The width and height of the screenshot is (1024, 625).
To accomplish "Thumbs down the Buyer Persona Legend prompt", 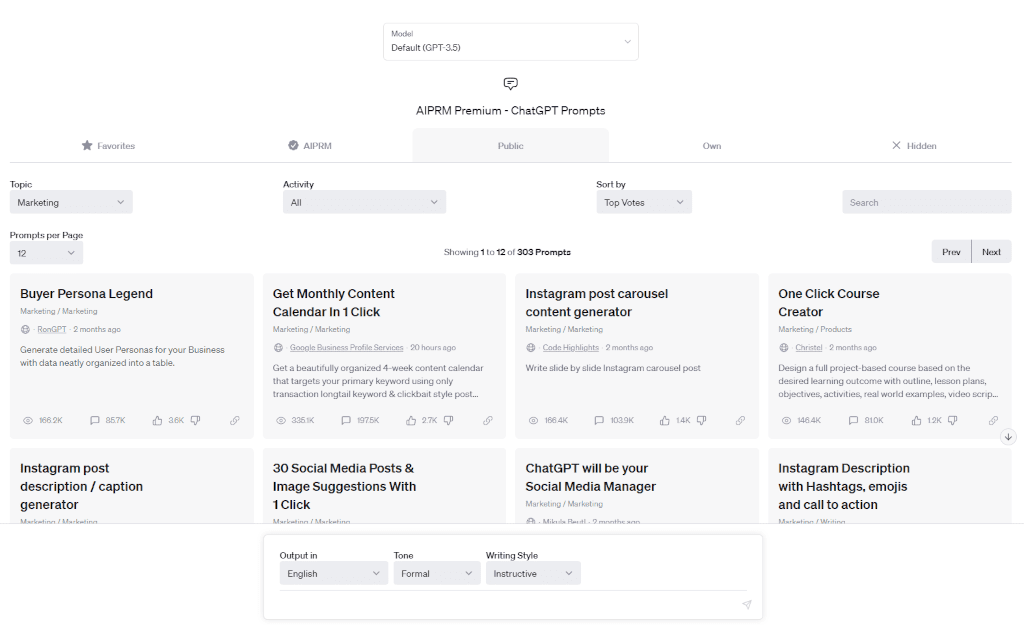I will point(196,421).
